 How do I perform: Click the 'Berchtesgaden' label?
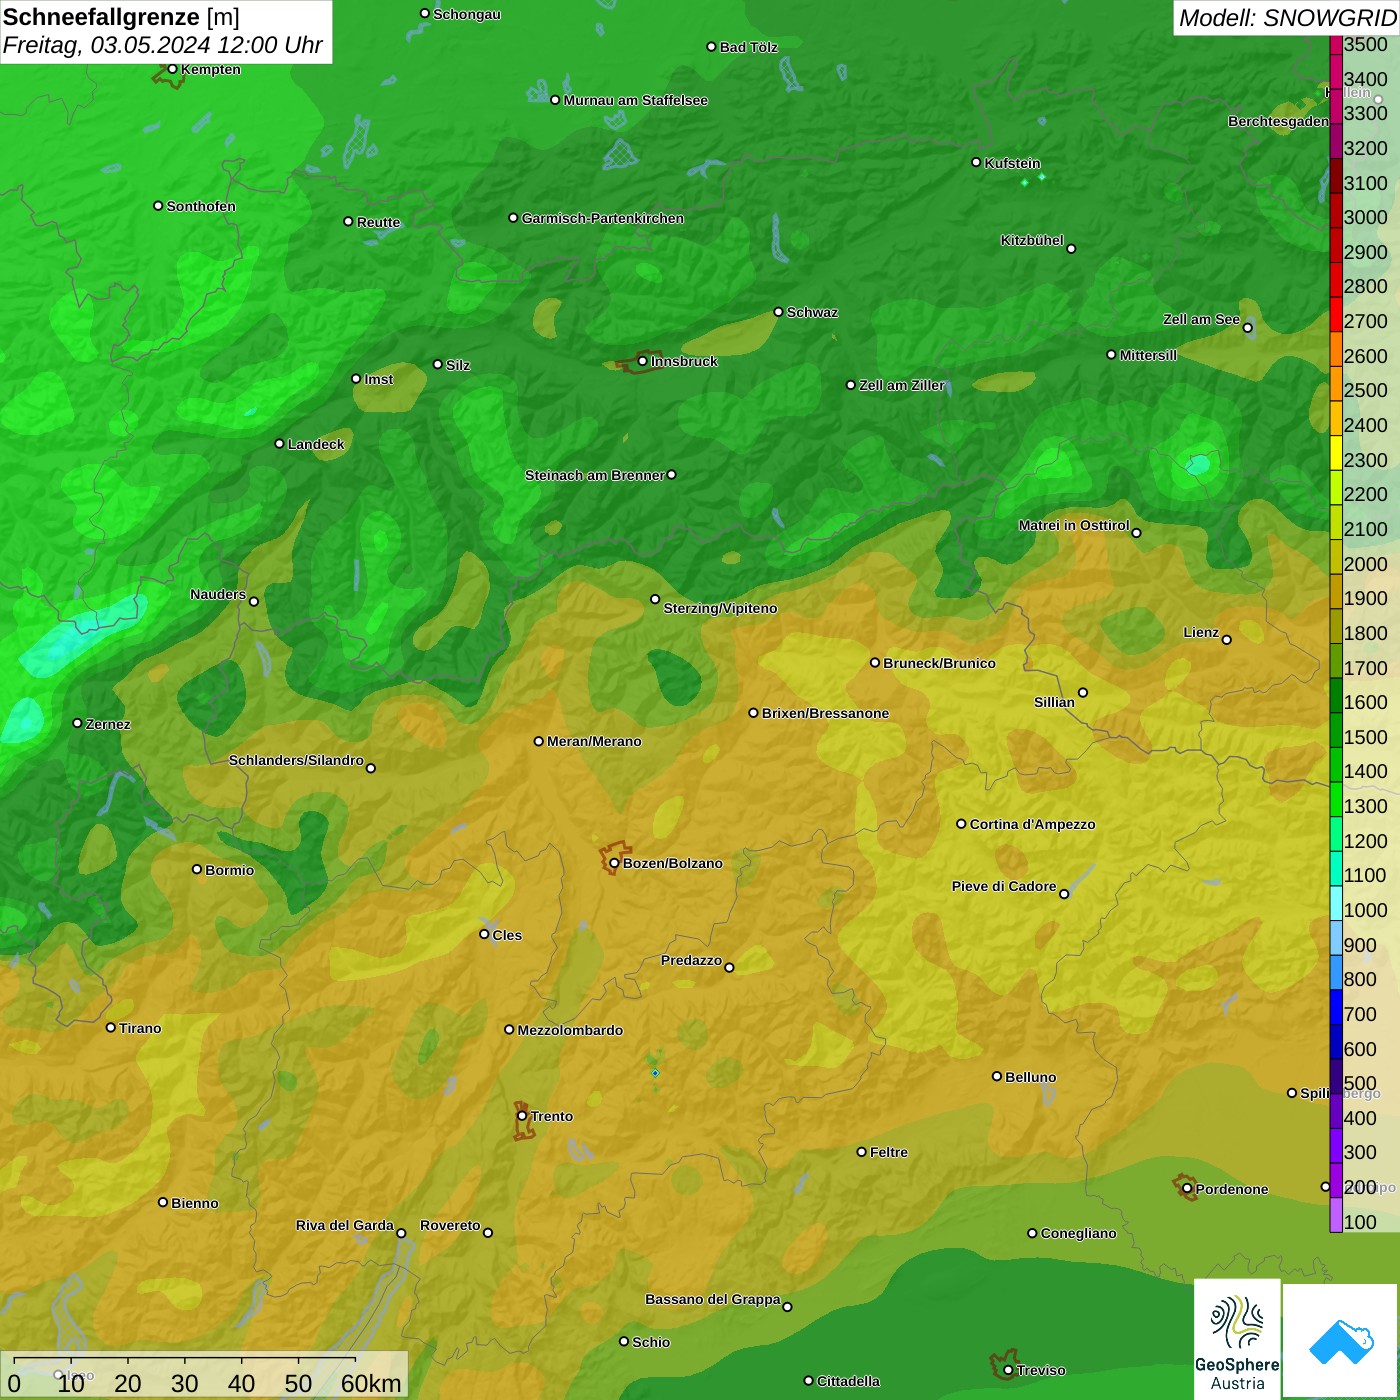(1278, 121)
